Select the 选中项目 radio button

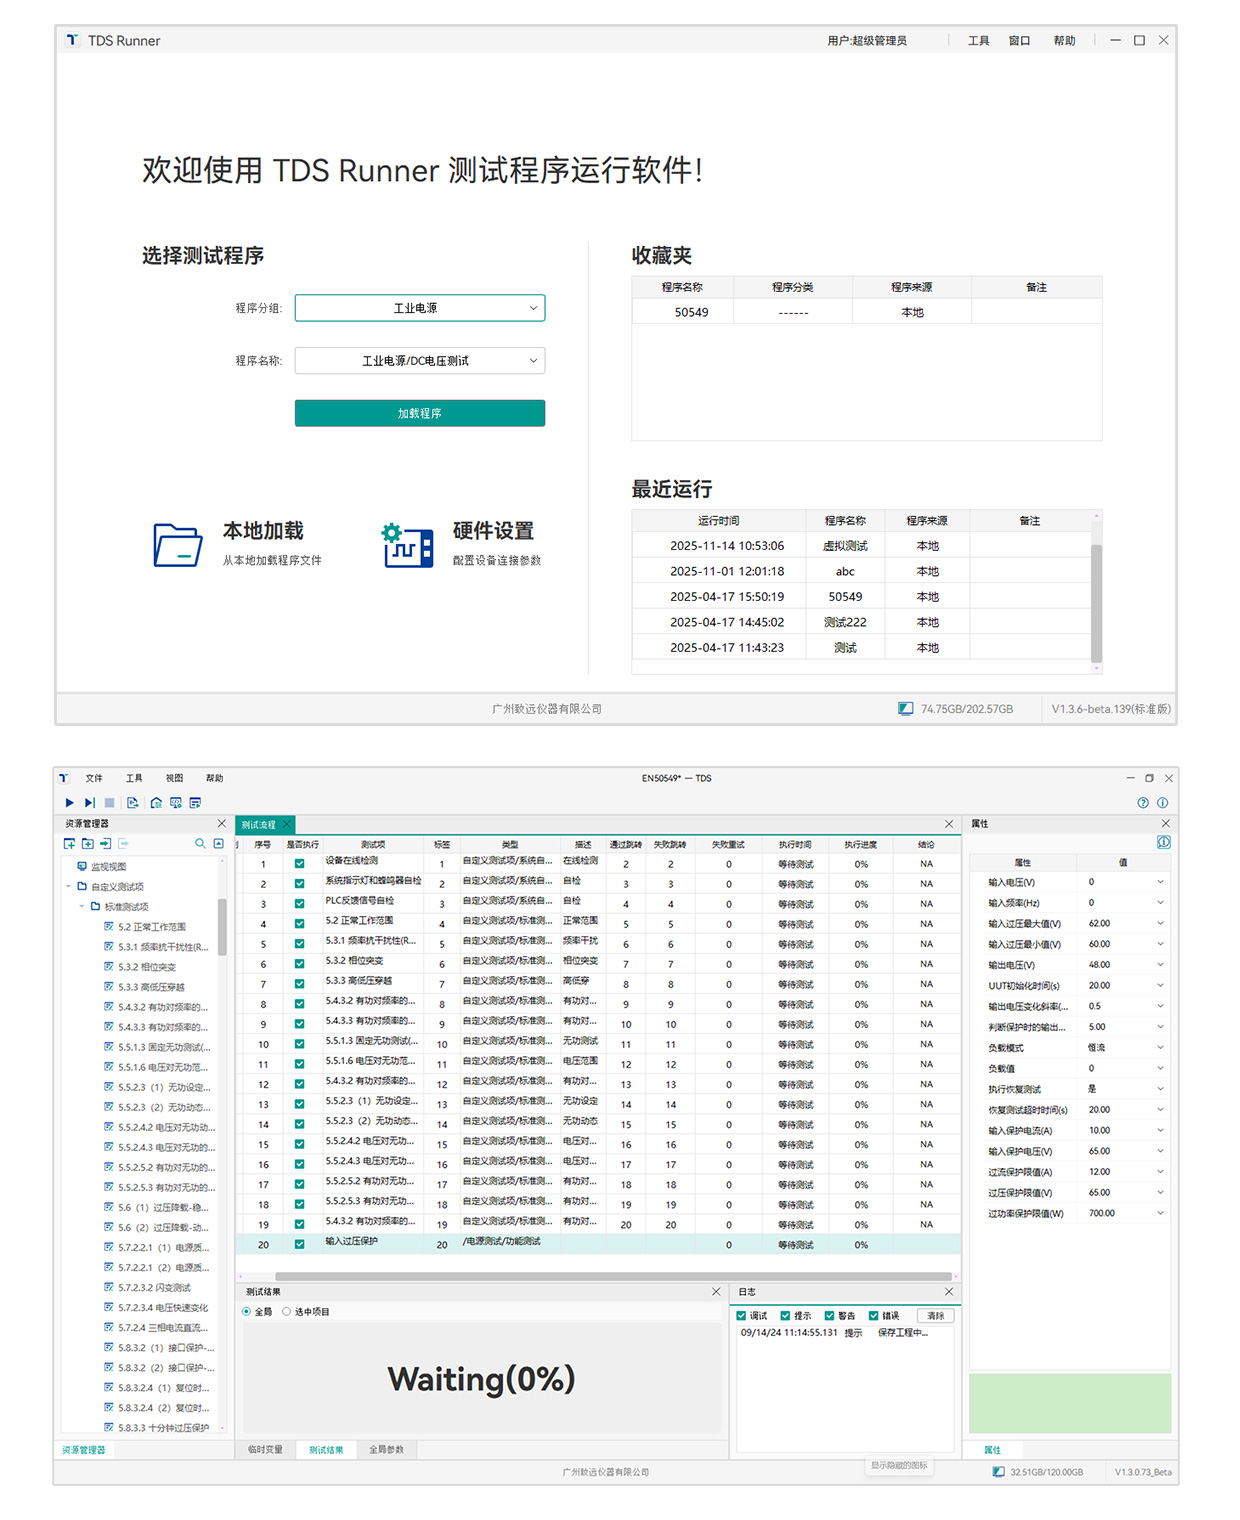287,1312
